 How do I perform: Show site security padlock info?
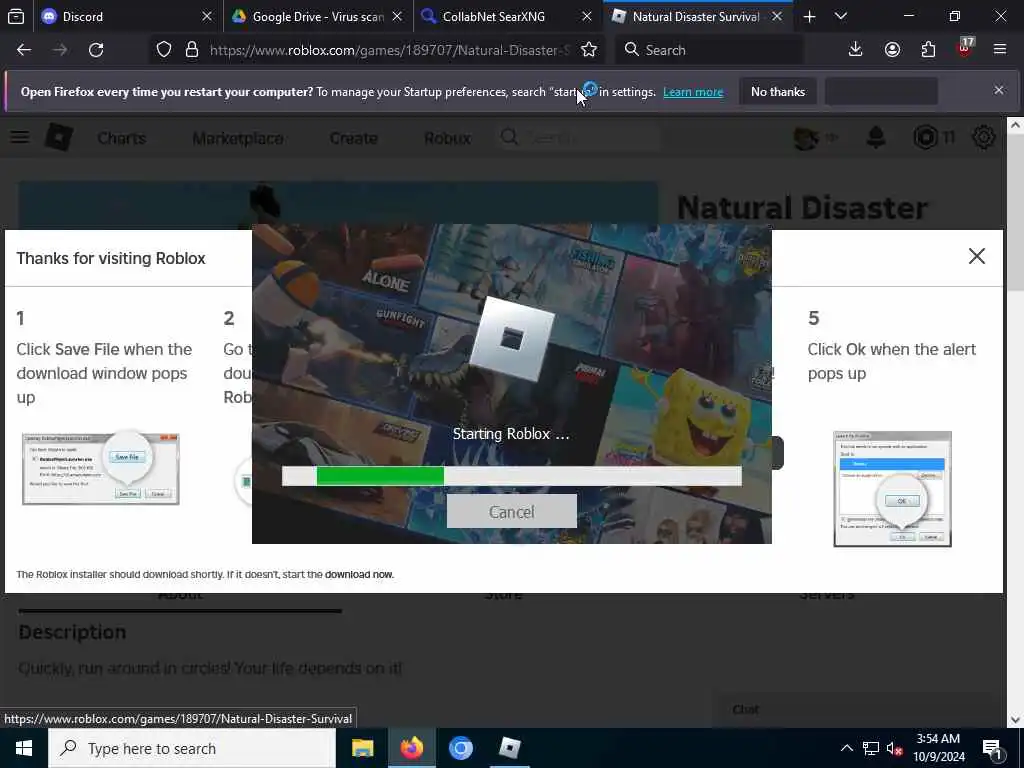click(191, 50)
